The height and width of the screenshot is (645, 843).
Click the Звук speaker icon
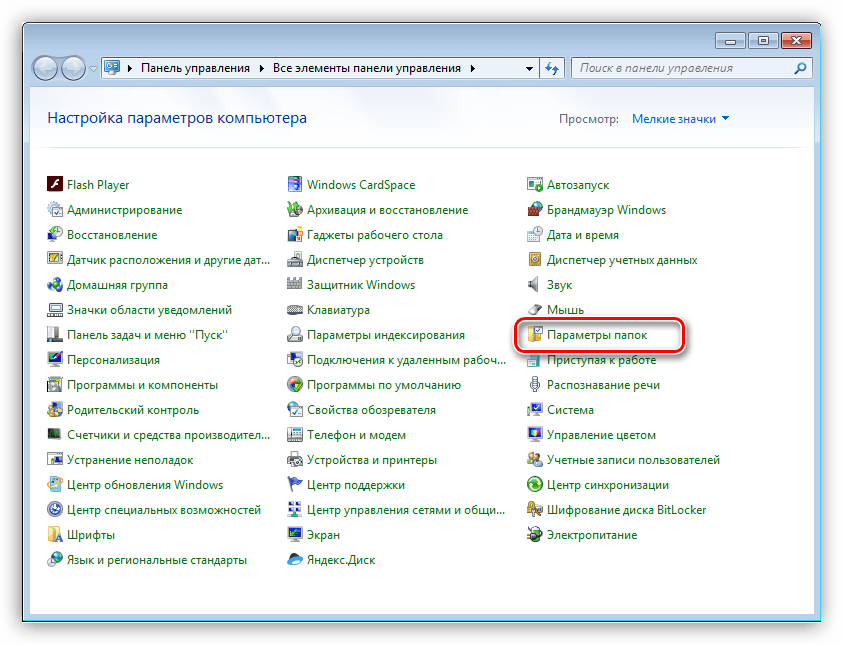[x=535, y=285]
